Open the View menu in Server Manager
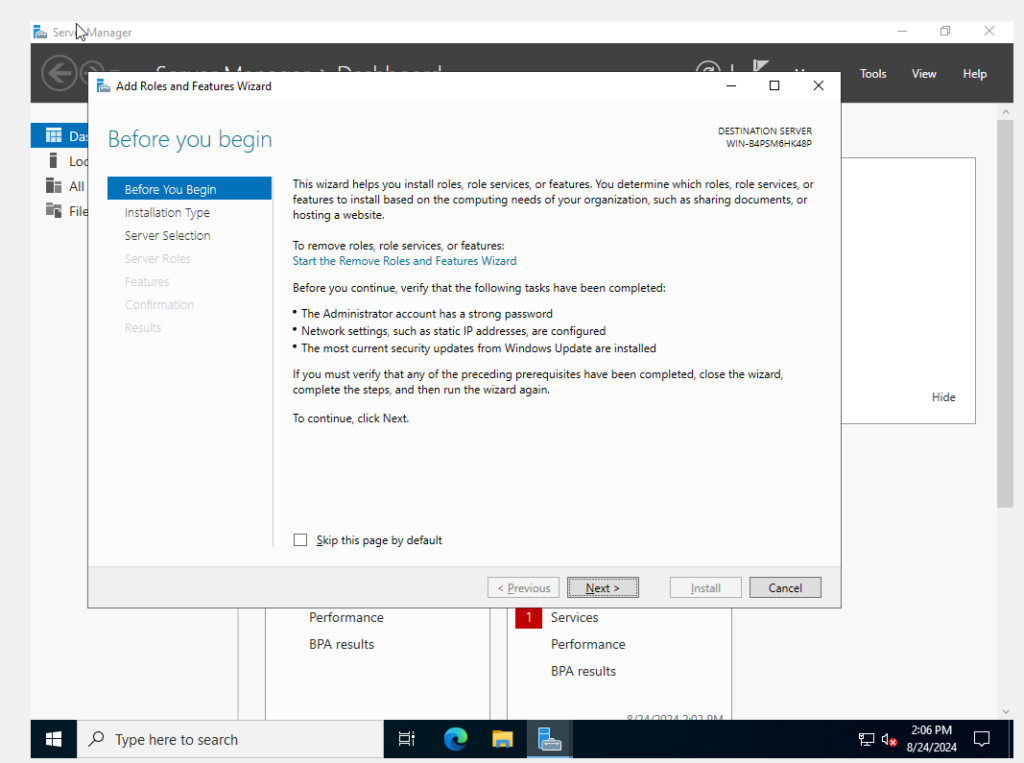The width and height of the screenshot is (1024, 763). pos(923,74)
